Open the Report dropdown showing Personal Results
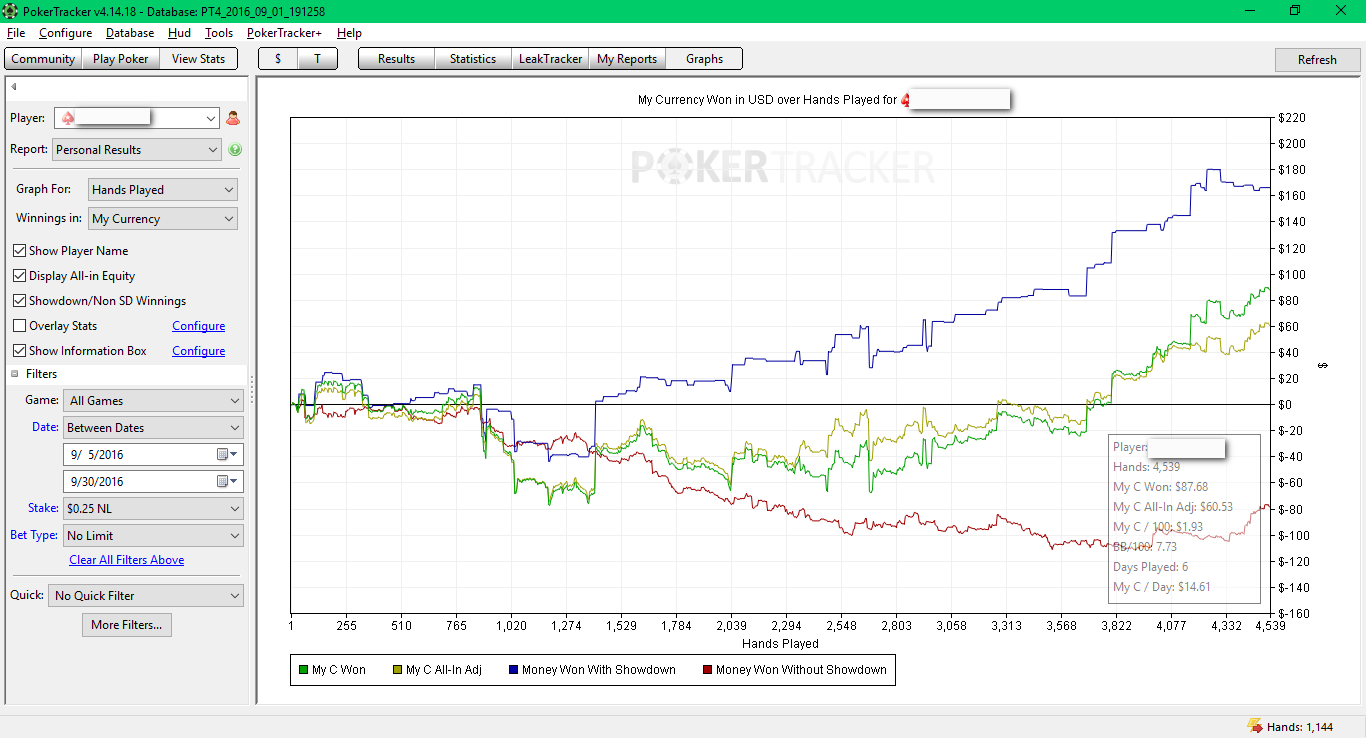 [137, 150]
